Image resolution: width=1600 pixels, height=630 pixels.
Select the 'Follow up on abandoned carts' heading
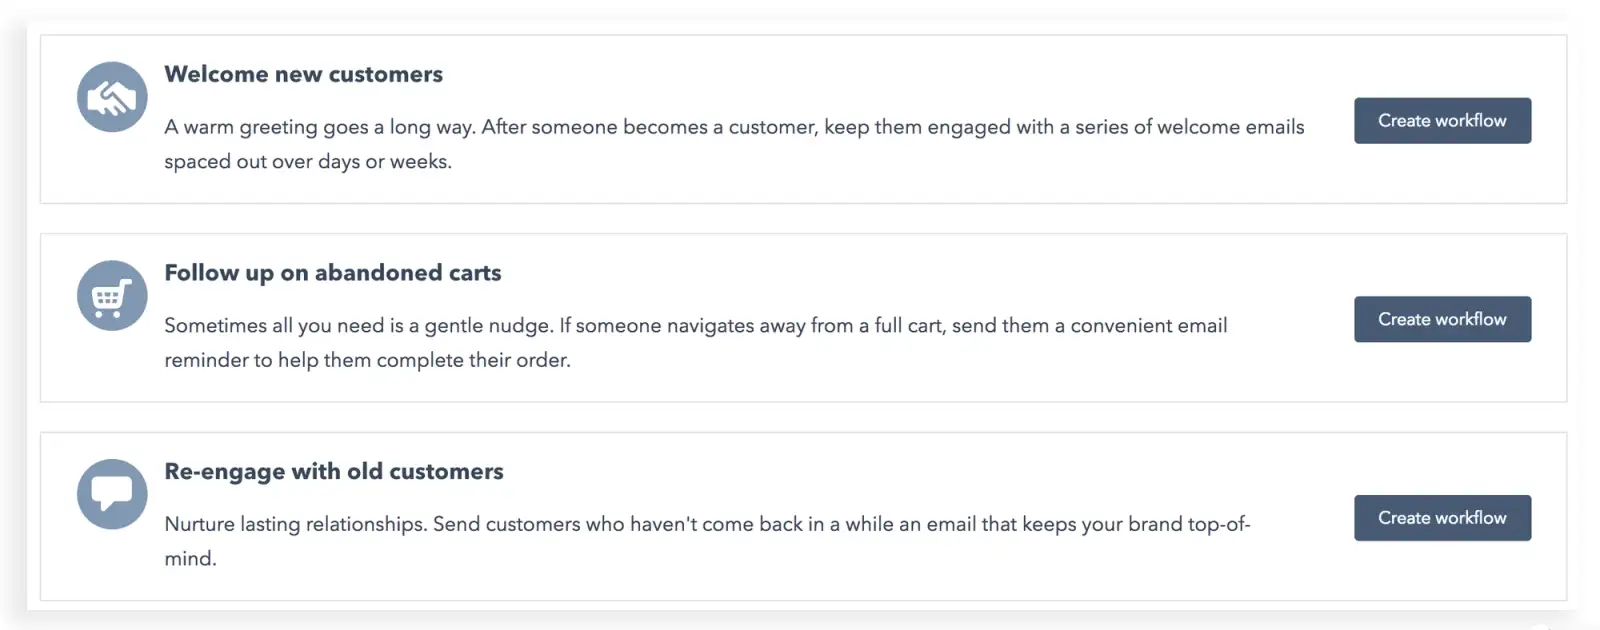pos(333,273)
